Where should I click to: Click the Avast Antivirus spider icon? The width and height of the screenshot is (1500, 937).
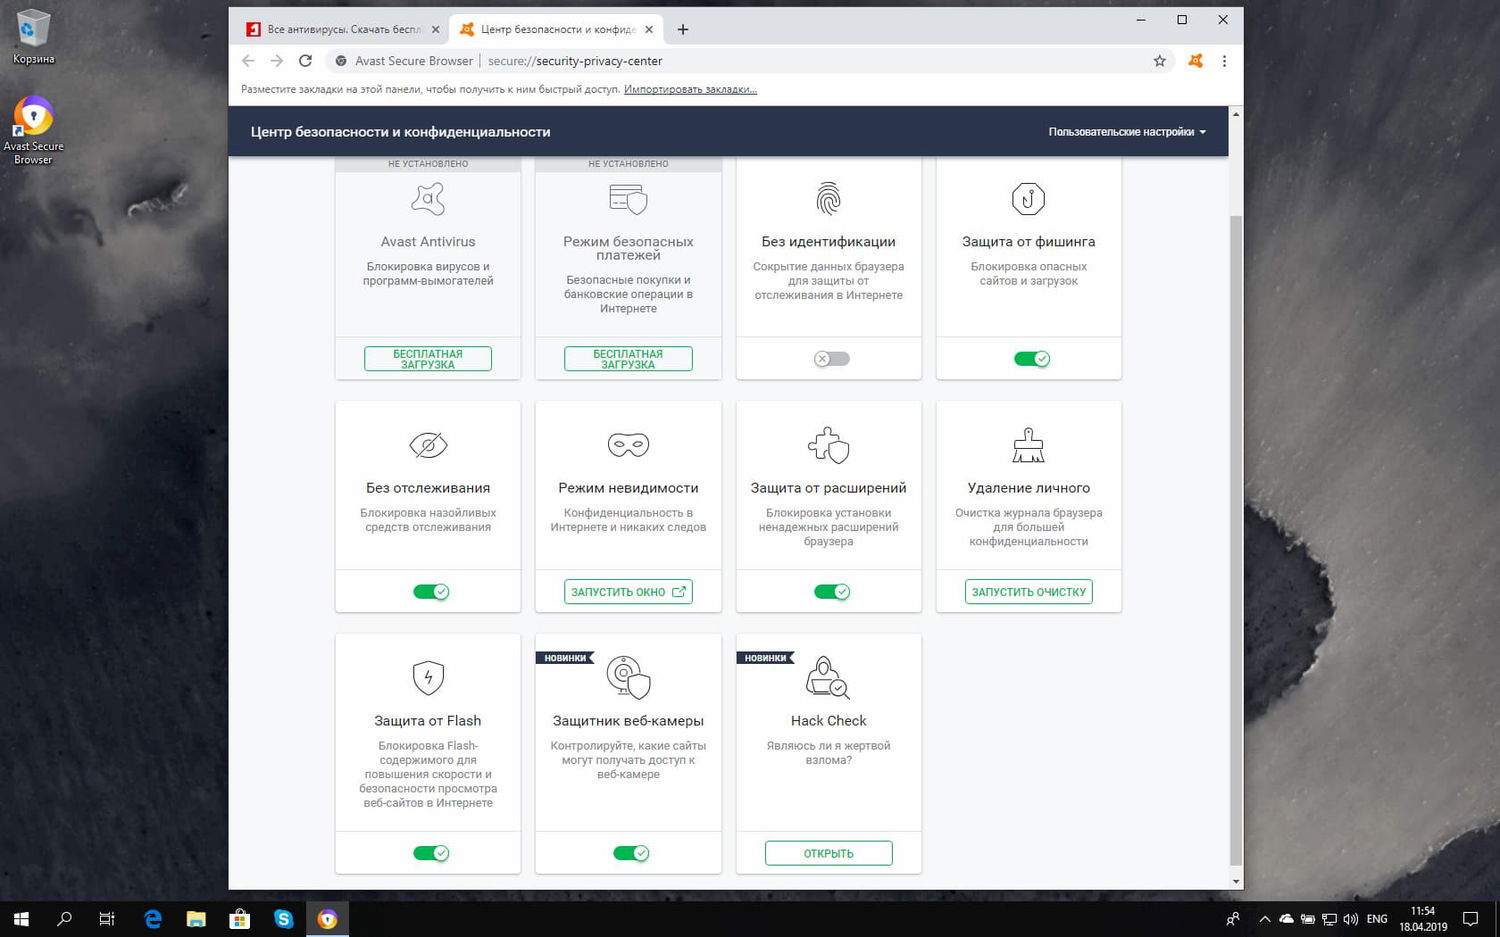[427, 199]
